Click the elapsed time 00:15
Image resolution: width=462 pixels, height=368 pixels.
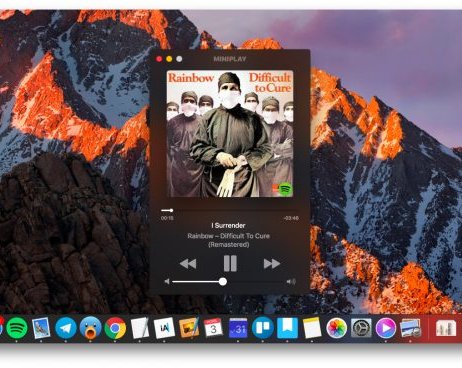pos(167,218)
